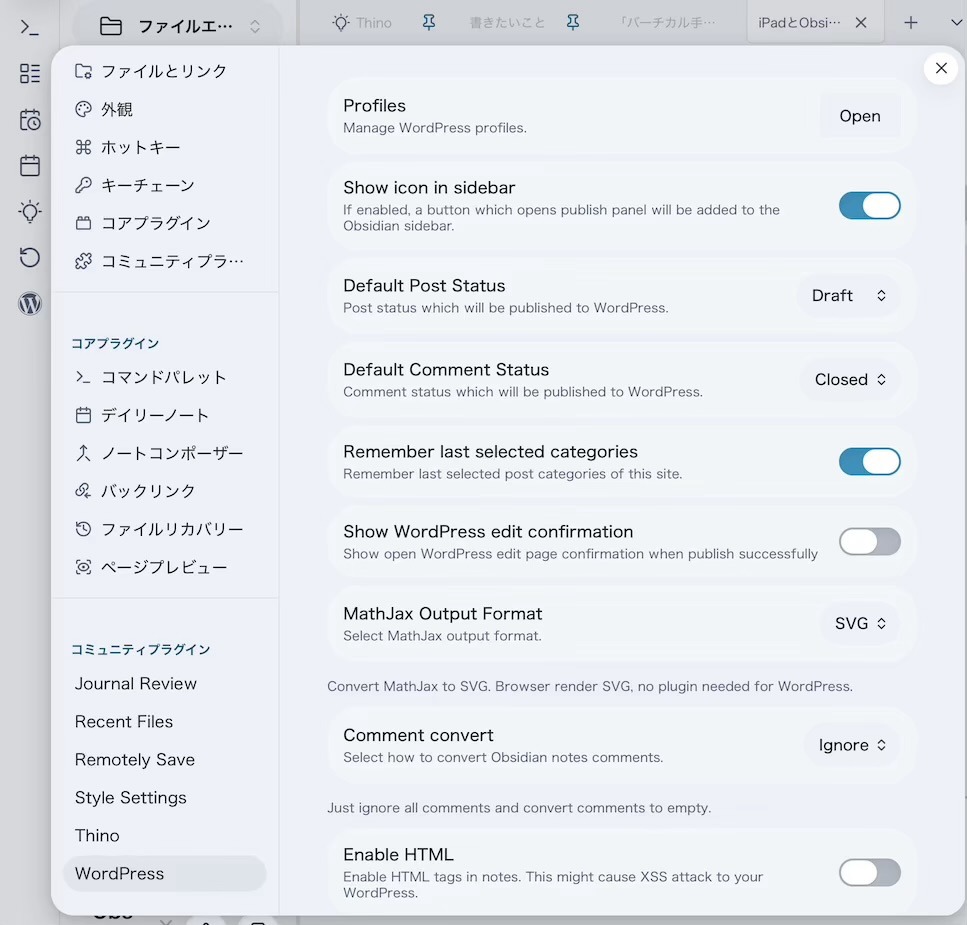Open the calendar-clock icon in ribbon
This screenshot has width=967, height=925.
coord(30,120)
